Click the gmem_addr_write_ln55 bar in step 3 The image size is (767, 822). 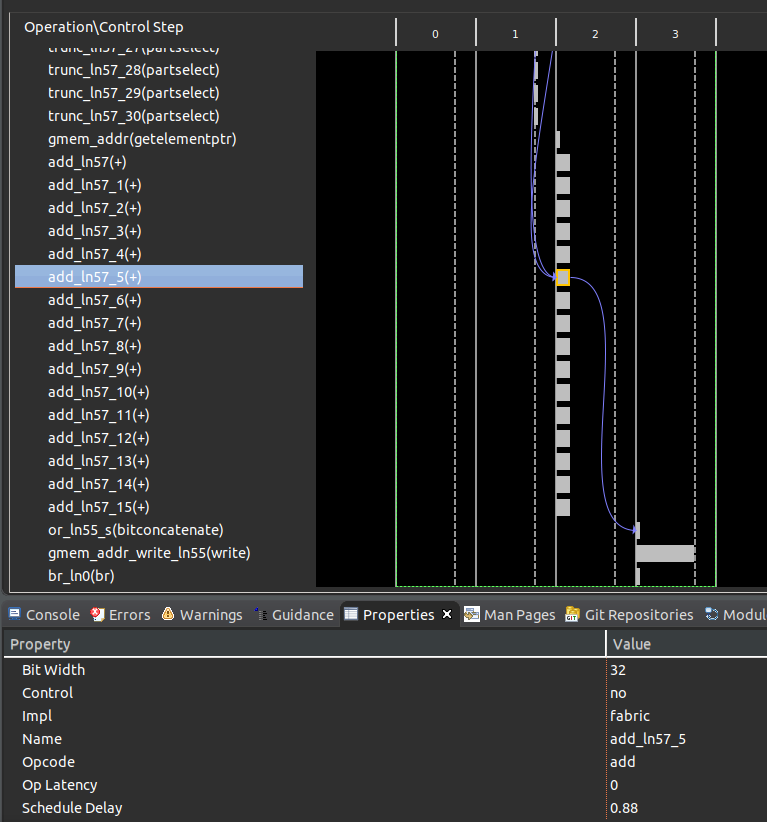click(665, 553)
